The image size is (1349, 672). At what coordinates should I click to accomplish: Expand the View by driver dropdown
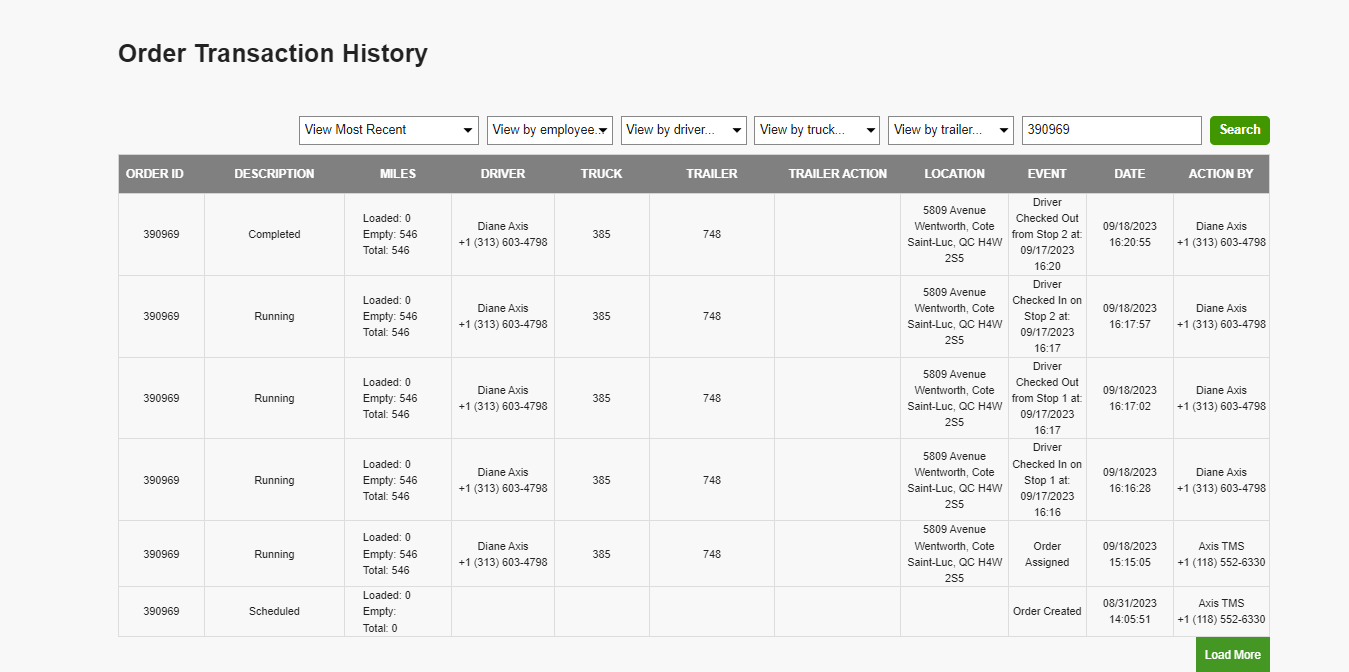pos(684,130)
